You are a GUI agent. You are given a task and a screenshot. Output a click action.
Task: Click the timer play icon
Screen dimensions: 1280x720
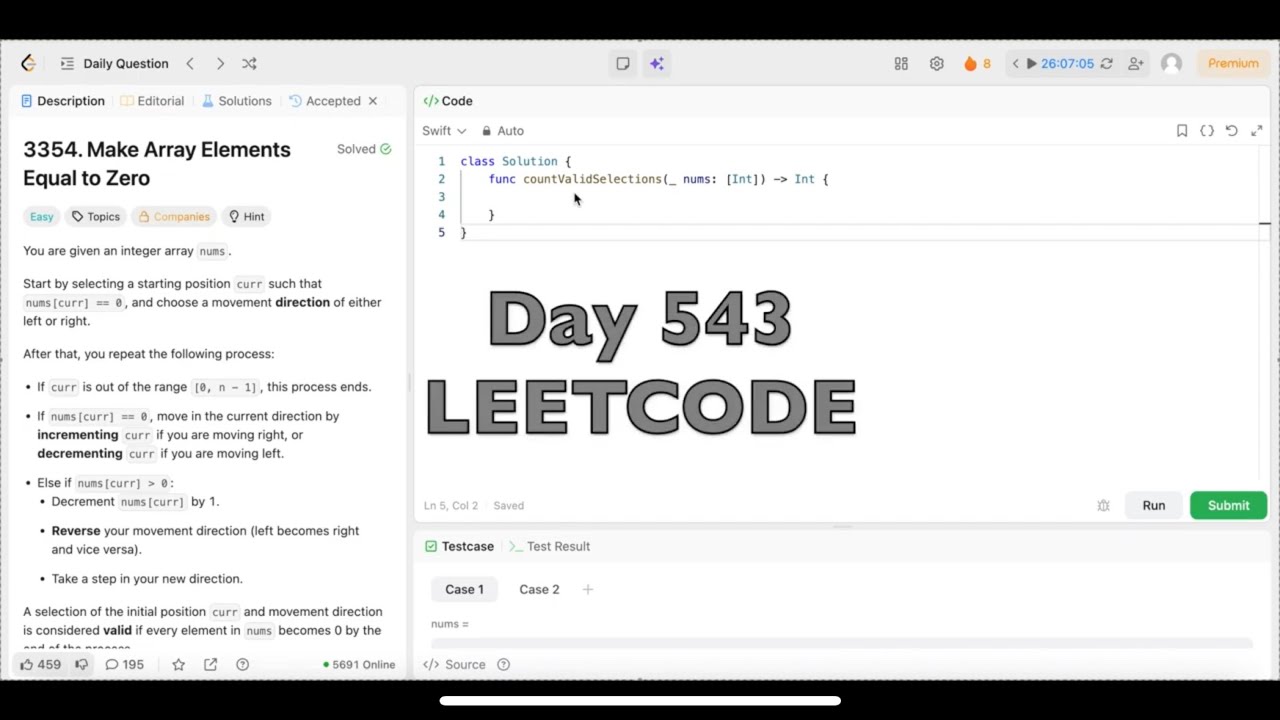1031,63
